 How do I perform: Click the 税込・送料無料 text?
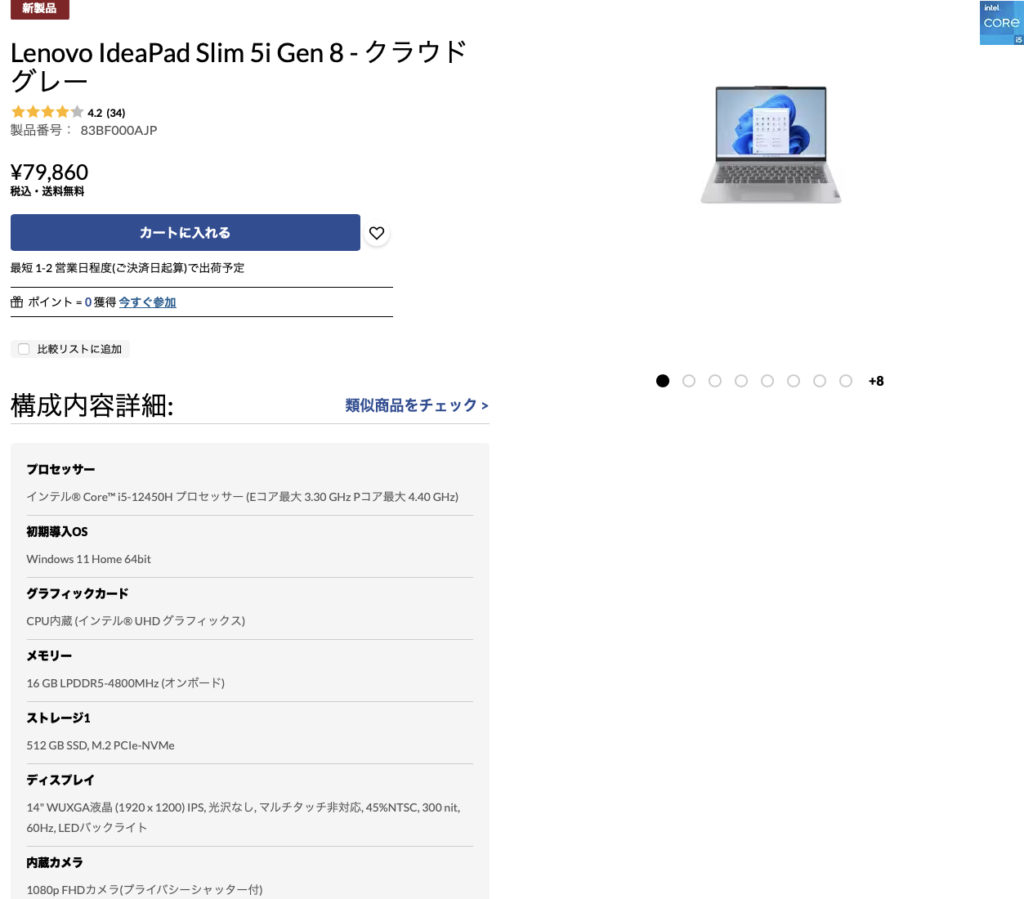tap(47, 191)
